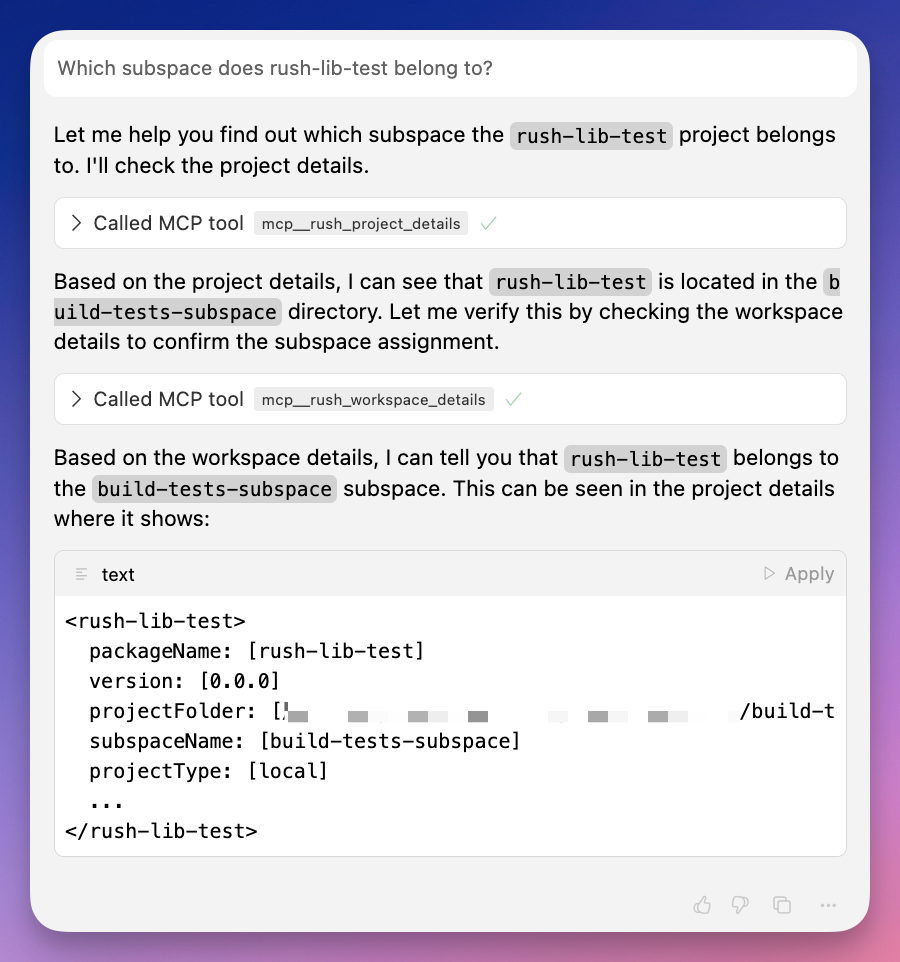Open the three-dot more options menu
The height and width of the screenshot is (962, 900).
[x=827, y=905]
